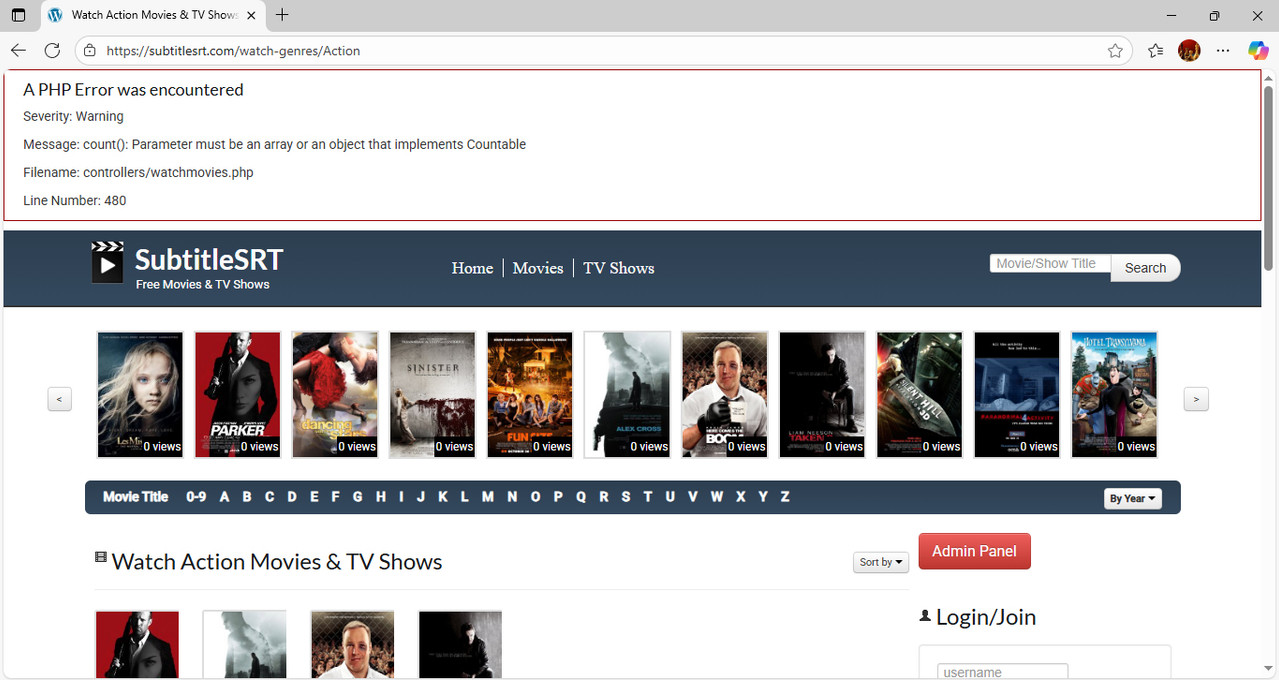The width and height of the screenshot is (1279, 680).
Task: Open Silent Hill 3D poster
Action: 920,395
